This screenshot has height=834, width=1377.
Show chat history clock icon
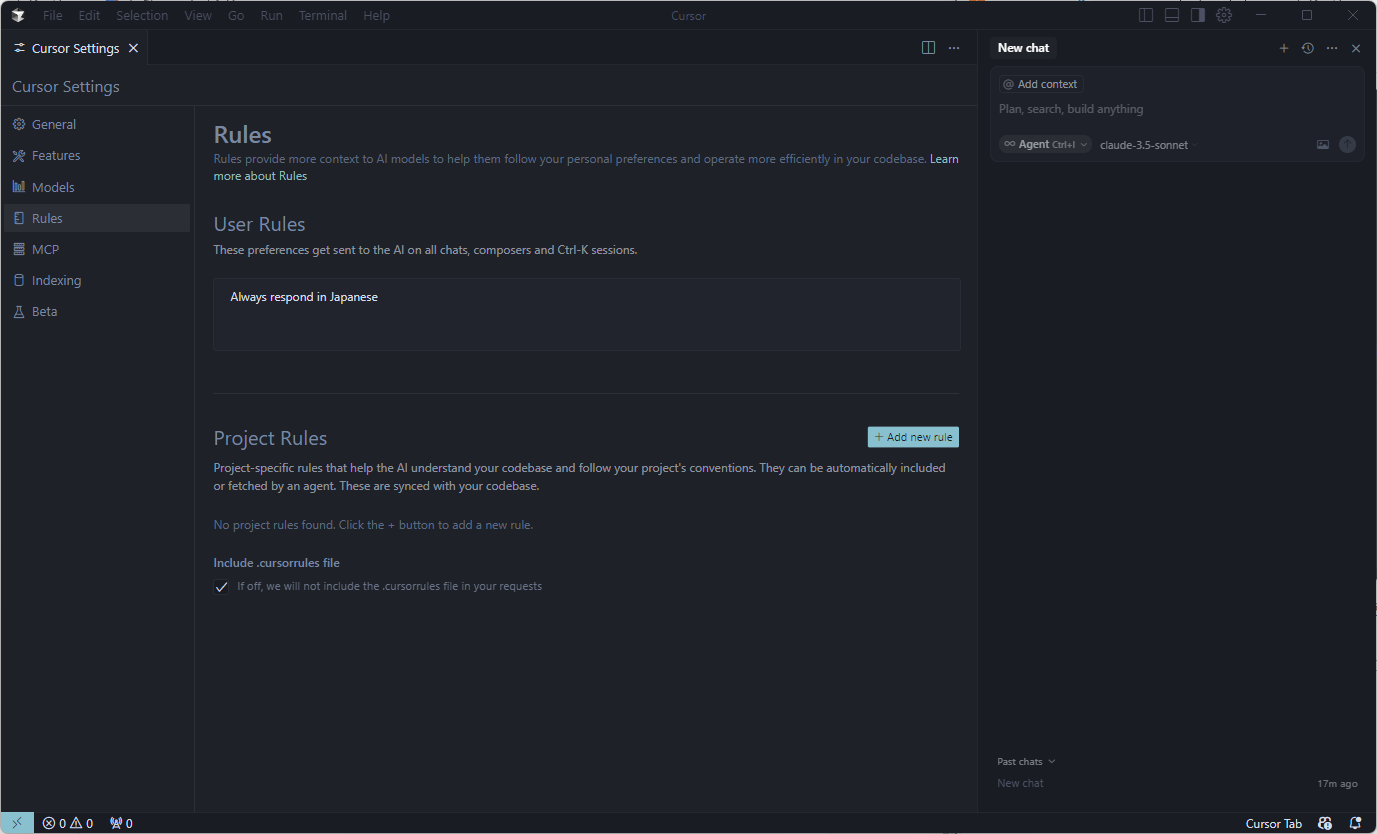(x=1307, y=48)
